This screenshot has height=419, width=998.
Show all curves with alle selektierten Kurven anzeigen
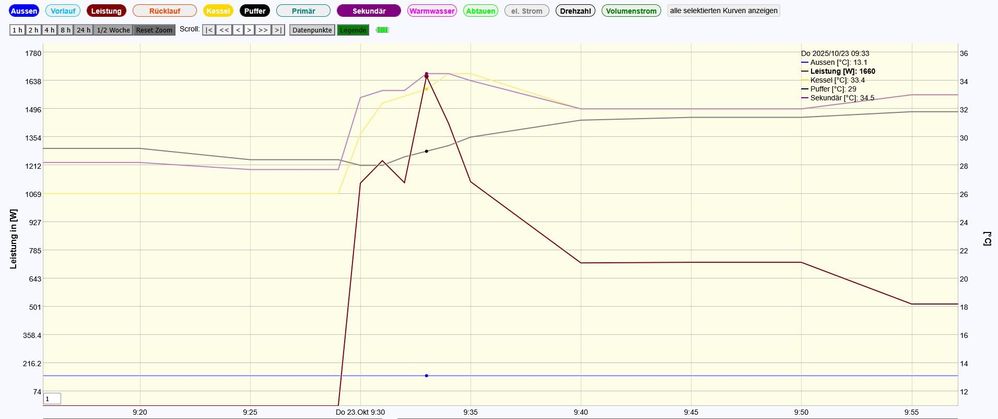pyautogui.click(x=724, y=10)
